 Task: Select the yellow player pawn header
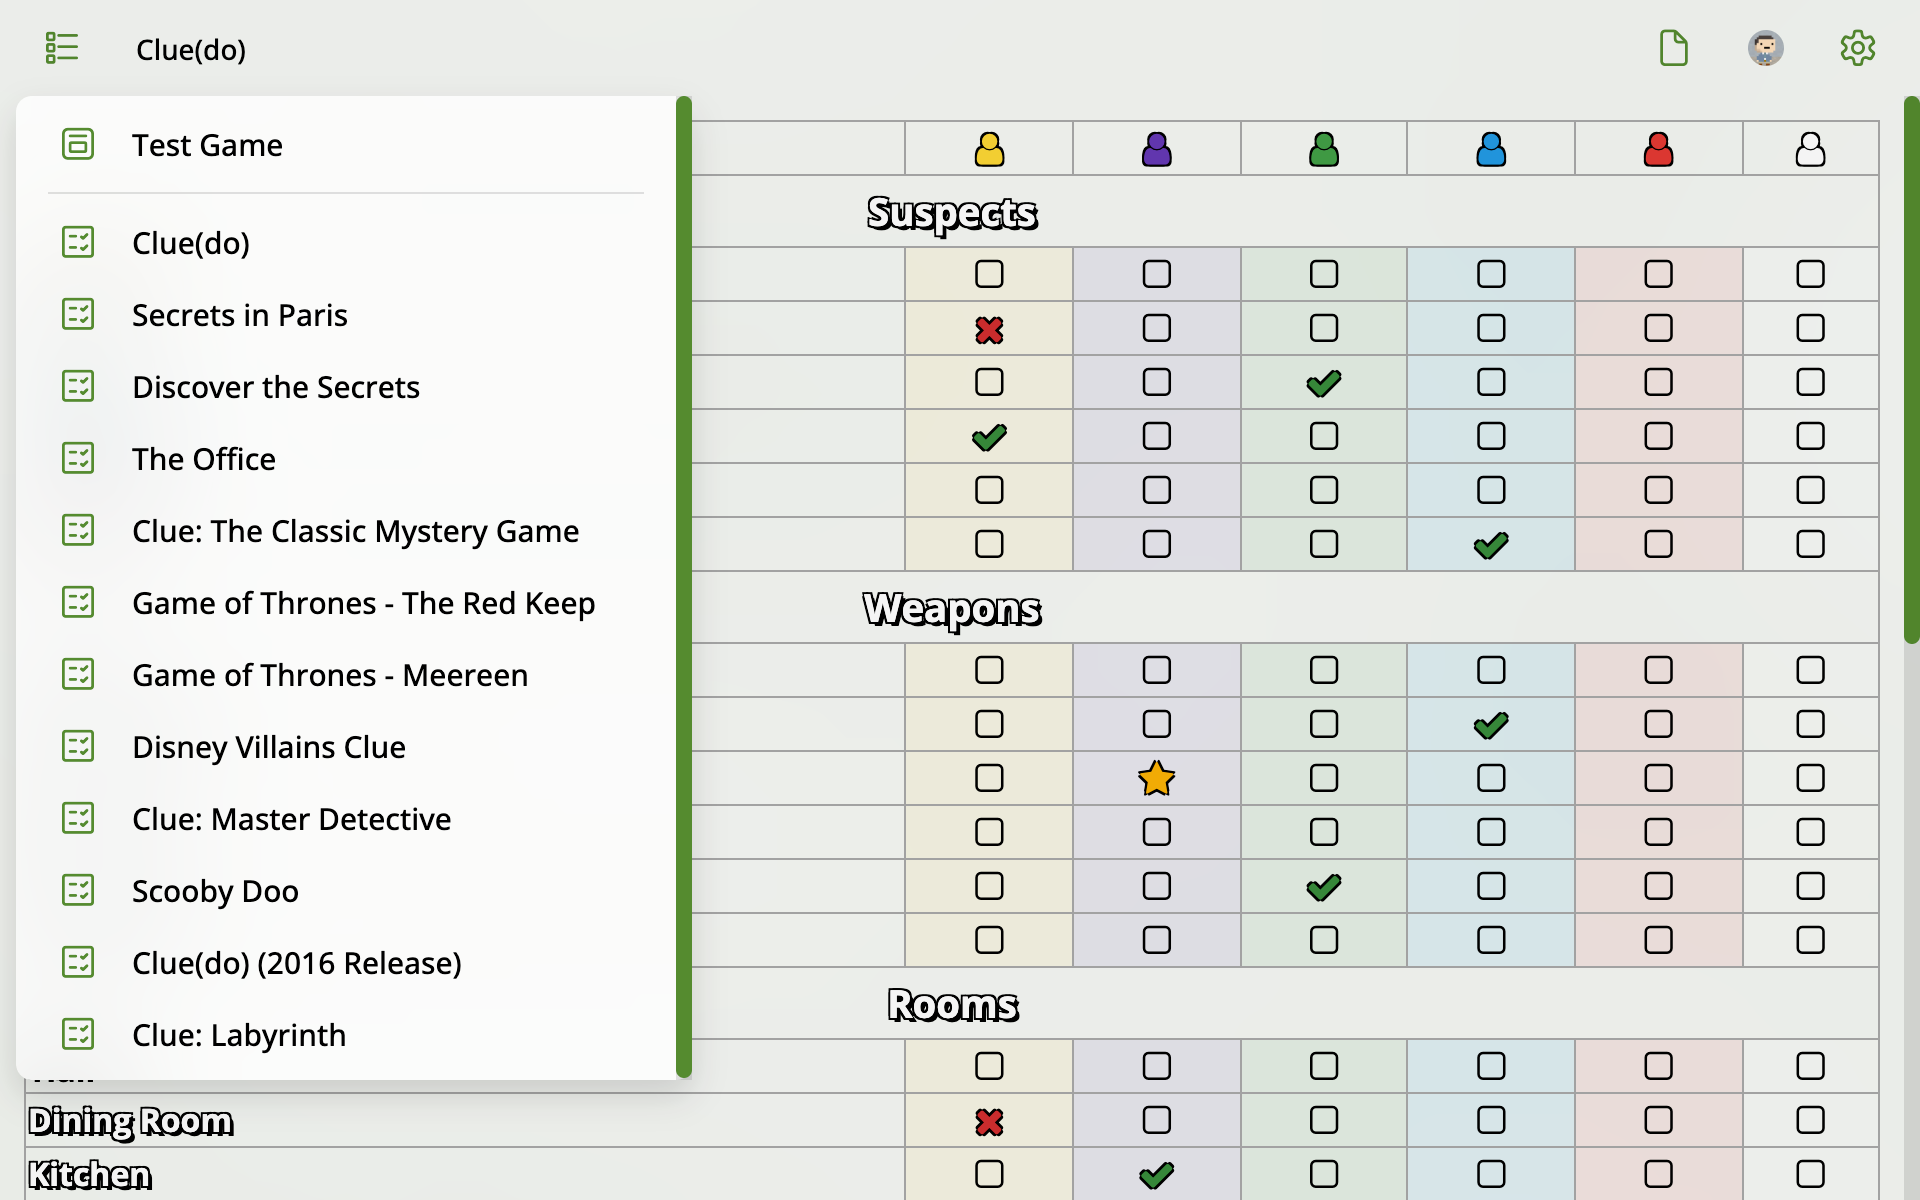point(989,149)
